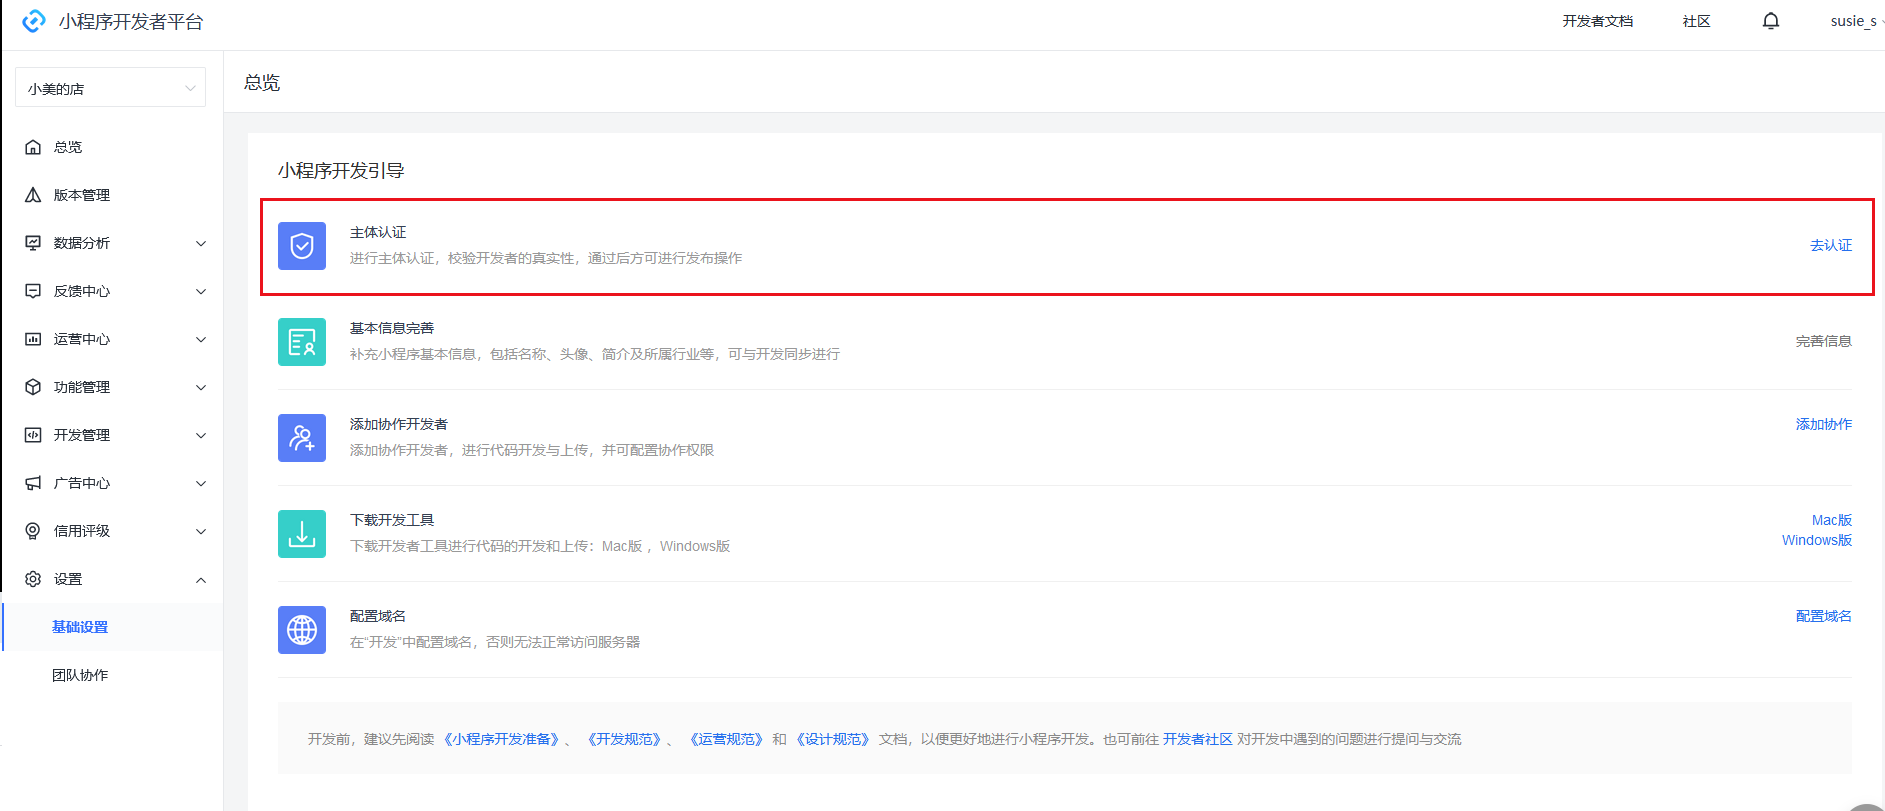Image resolution: width=1885 pixels, height=811 pixels.
Task: Expand the 开发管理 menu chevron
Action: (201, 435)
